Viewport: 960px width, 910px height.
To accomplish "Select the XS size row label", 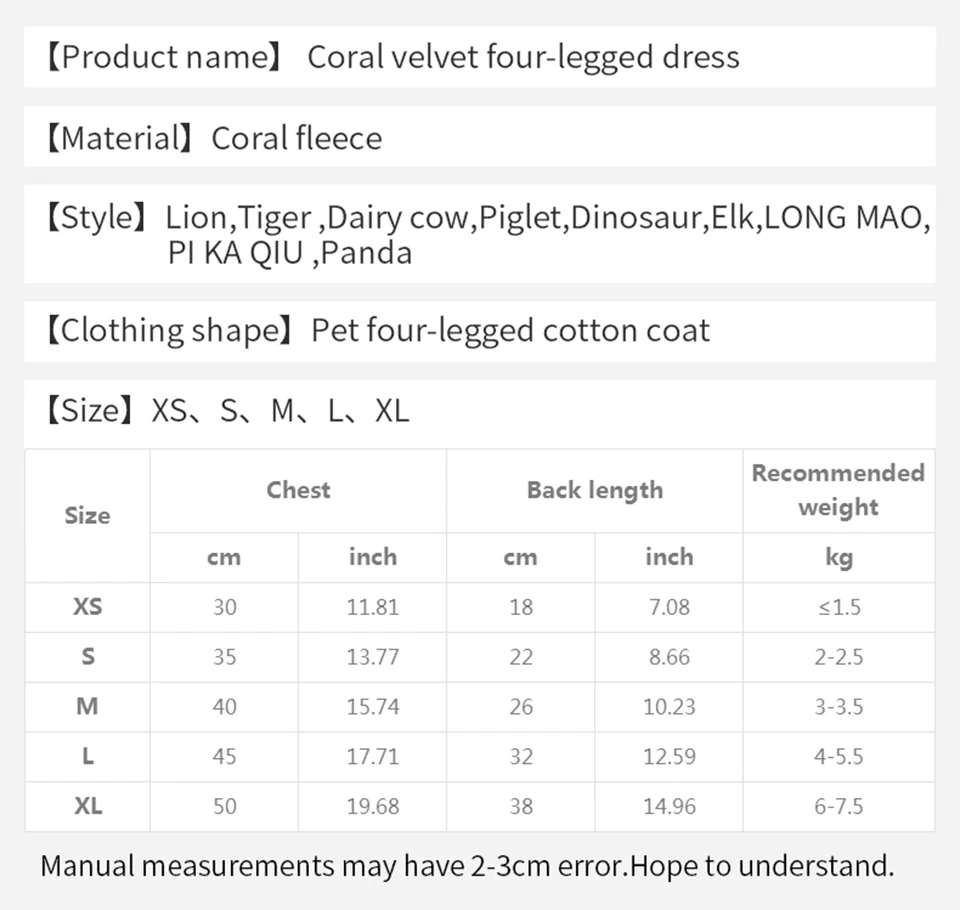I will pyautogui.click(x=88, y=607).
